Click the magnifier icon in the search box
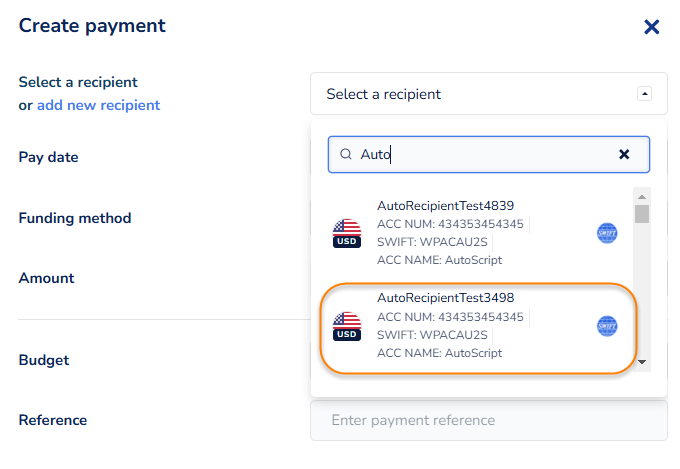The height and width of the screenshot is (469, 680). coord(346,155)
